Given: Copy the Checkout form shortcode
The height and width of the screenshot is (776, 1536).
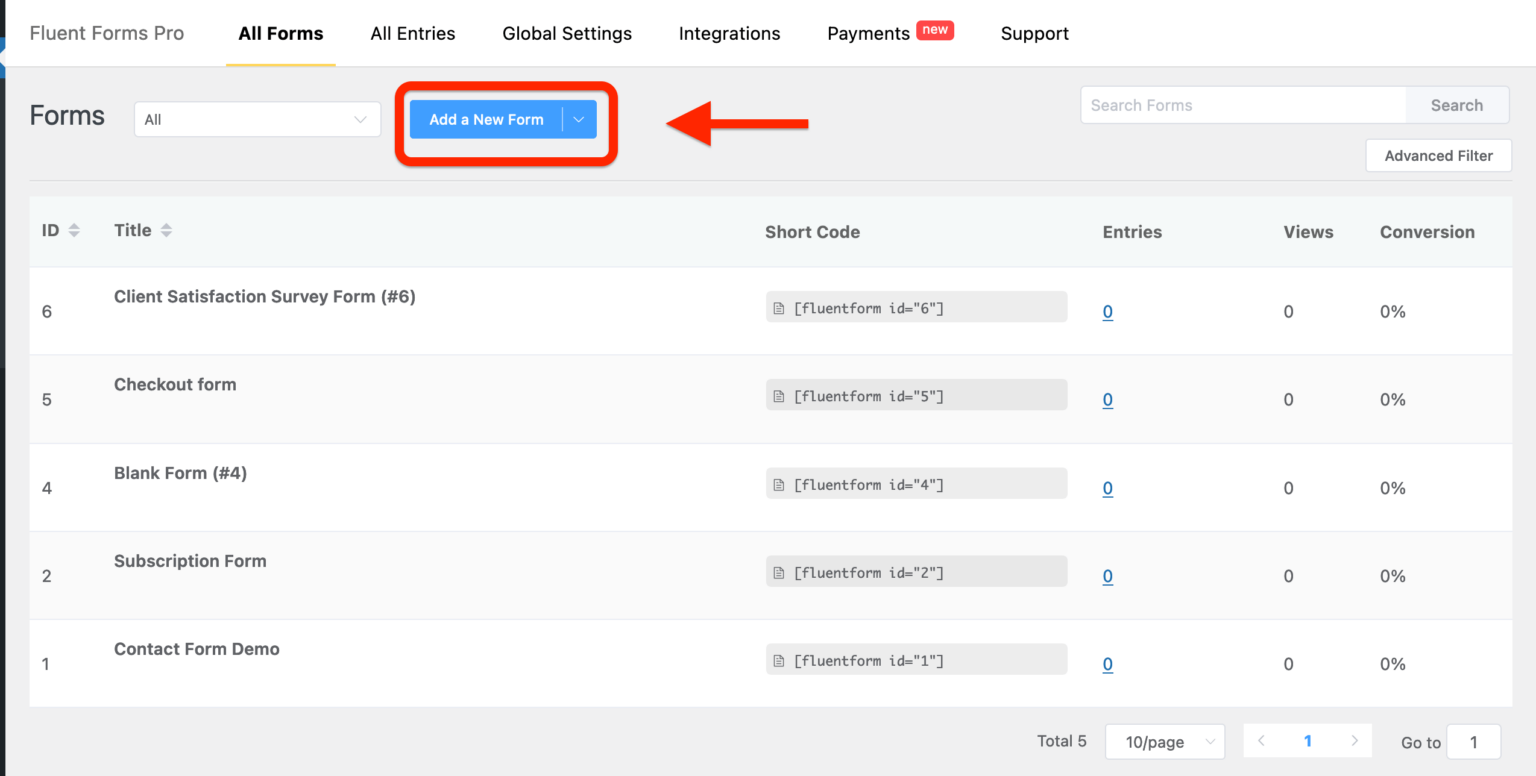Looking at the screenshot, I should [916, 394].
